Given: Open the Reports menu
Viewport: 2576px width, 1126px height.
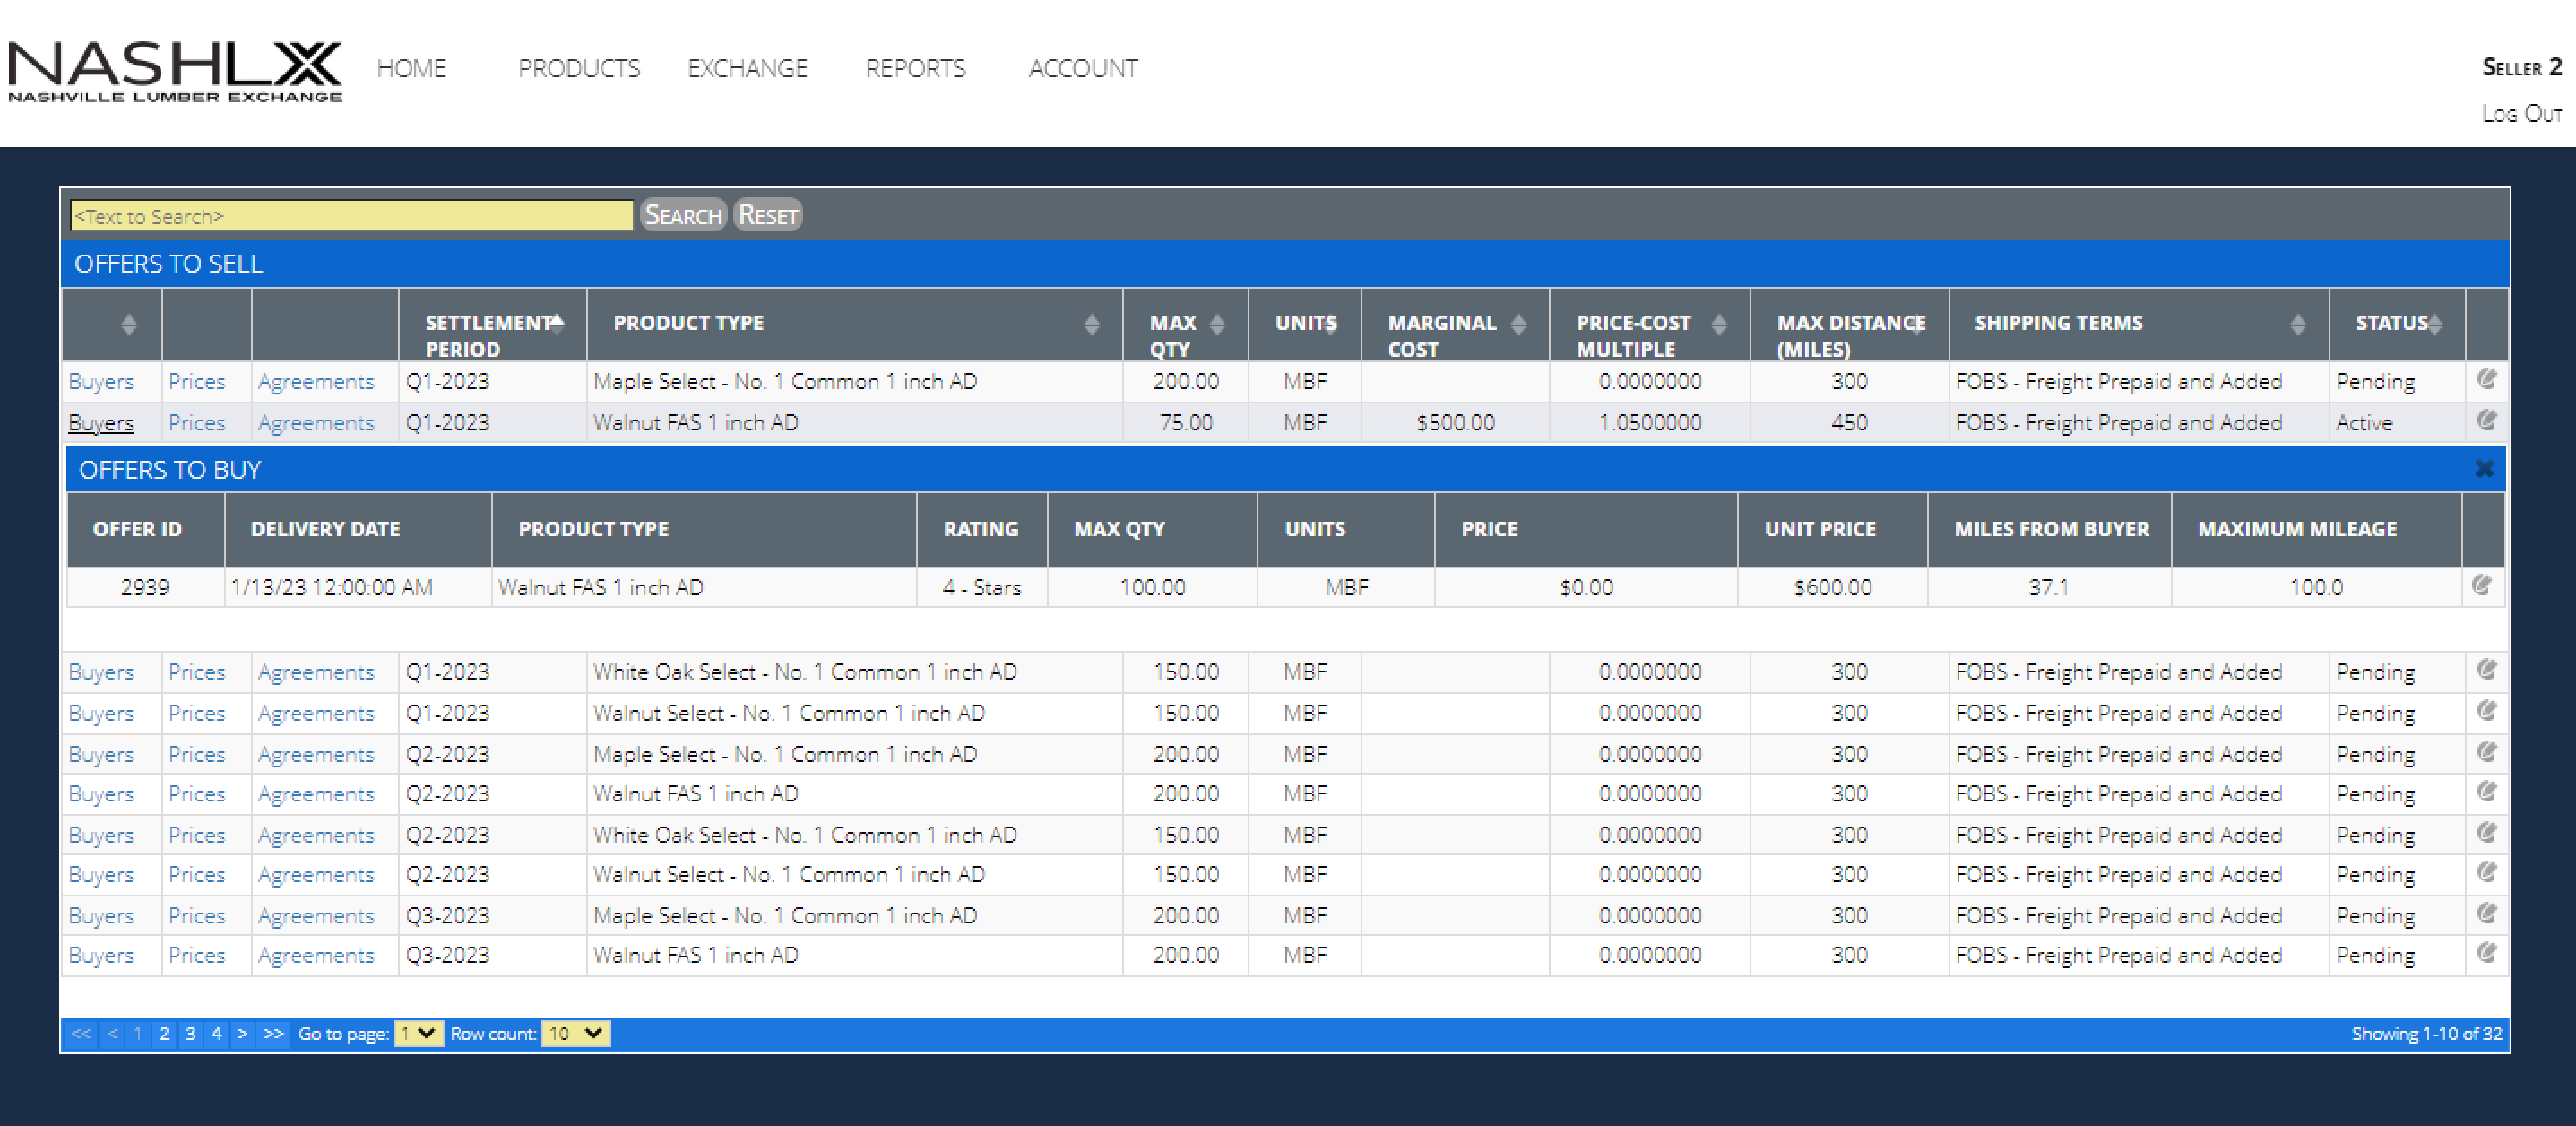Looking at the screenshot, I should [915, 68].
